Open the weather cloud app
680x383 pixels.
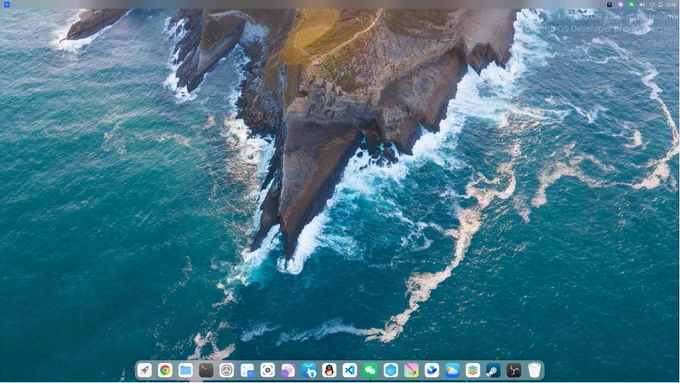click(452, 370)
